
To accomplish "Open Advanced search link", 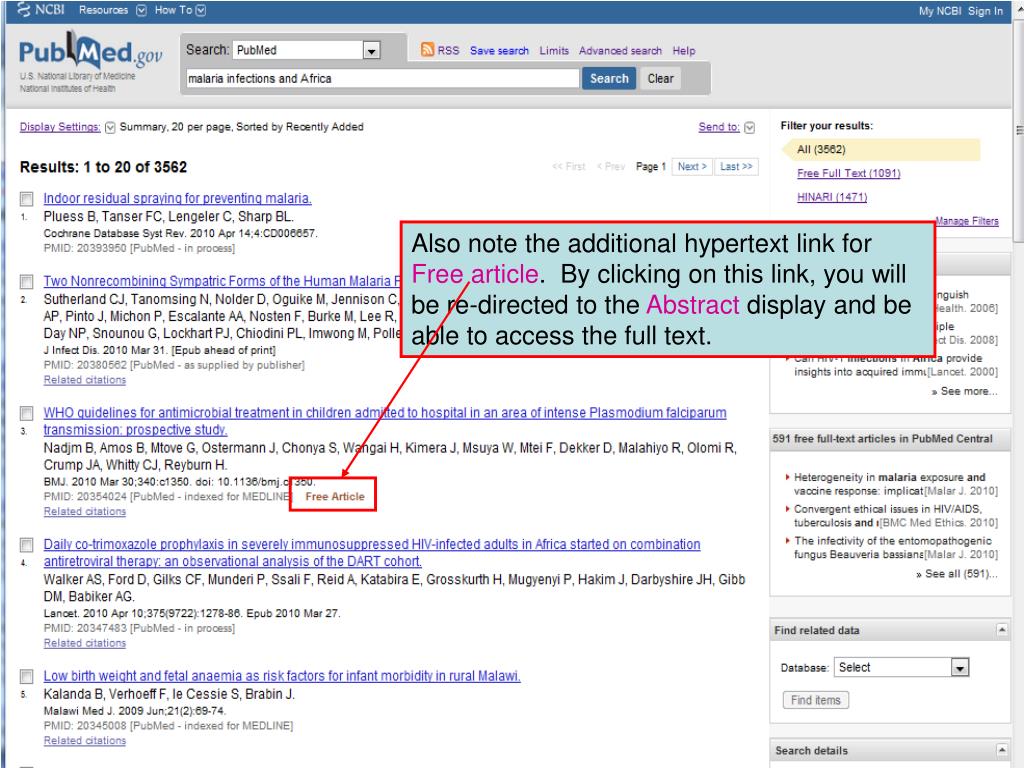I will point(620,50).
